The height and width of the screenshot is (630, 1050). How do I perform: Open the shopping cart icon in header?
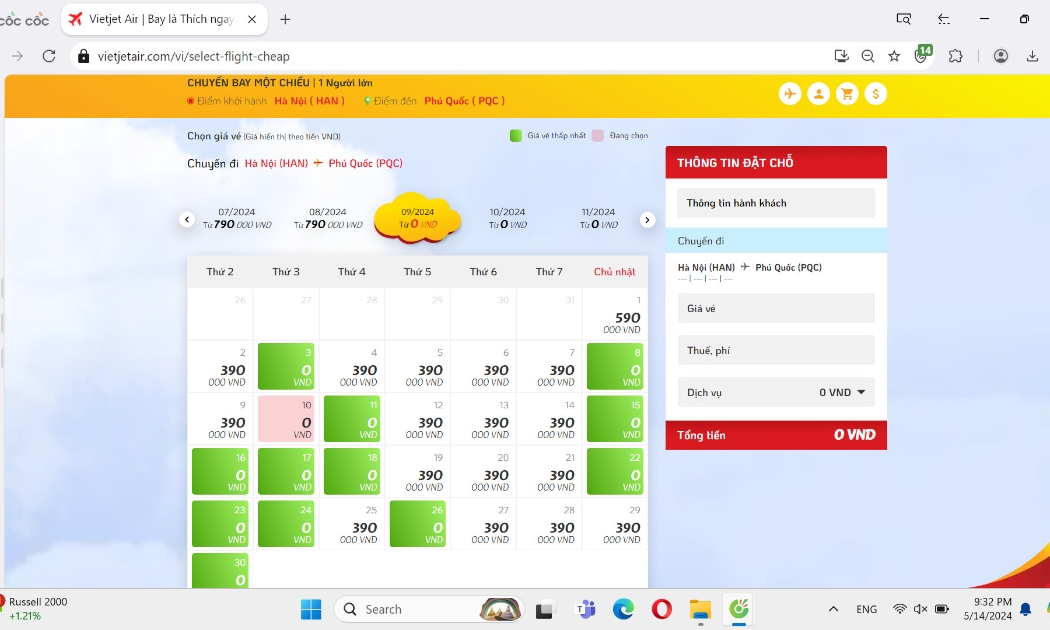847,94
